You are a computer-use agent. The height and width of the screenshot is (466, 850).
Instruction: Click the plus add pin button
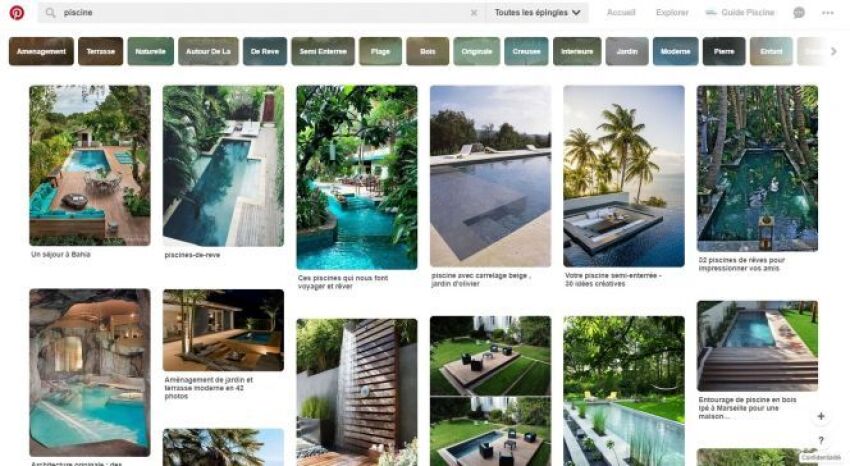[821, 416]
